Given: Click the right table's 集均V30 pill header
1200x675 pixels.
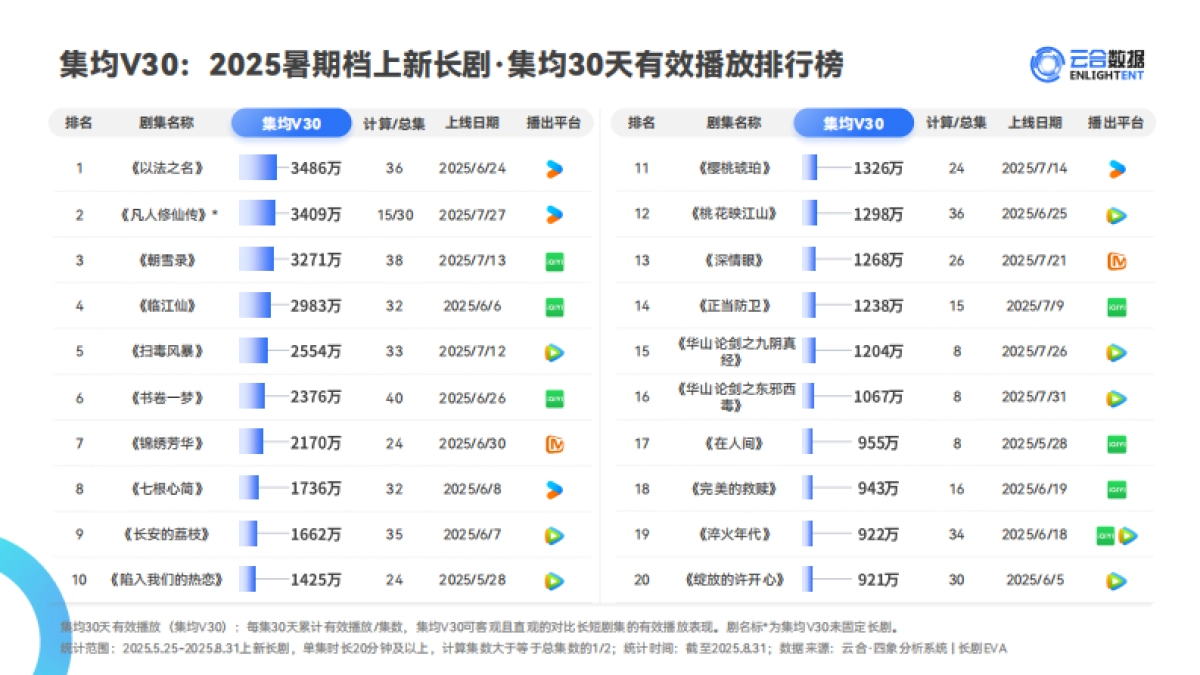Looking at the screenshot, I should point(853,123).
